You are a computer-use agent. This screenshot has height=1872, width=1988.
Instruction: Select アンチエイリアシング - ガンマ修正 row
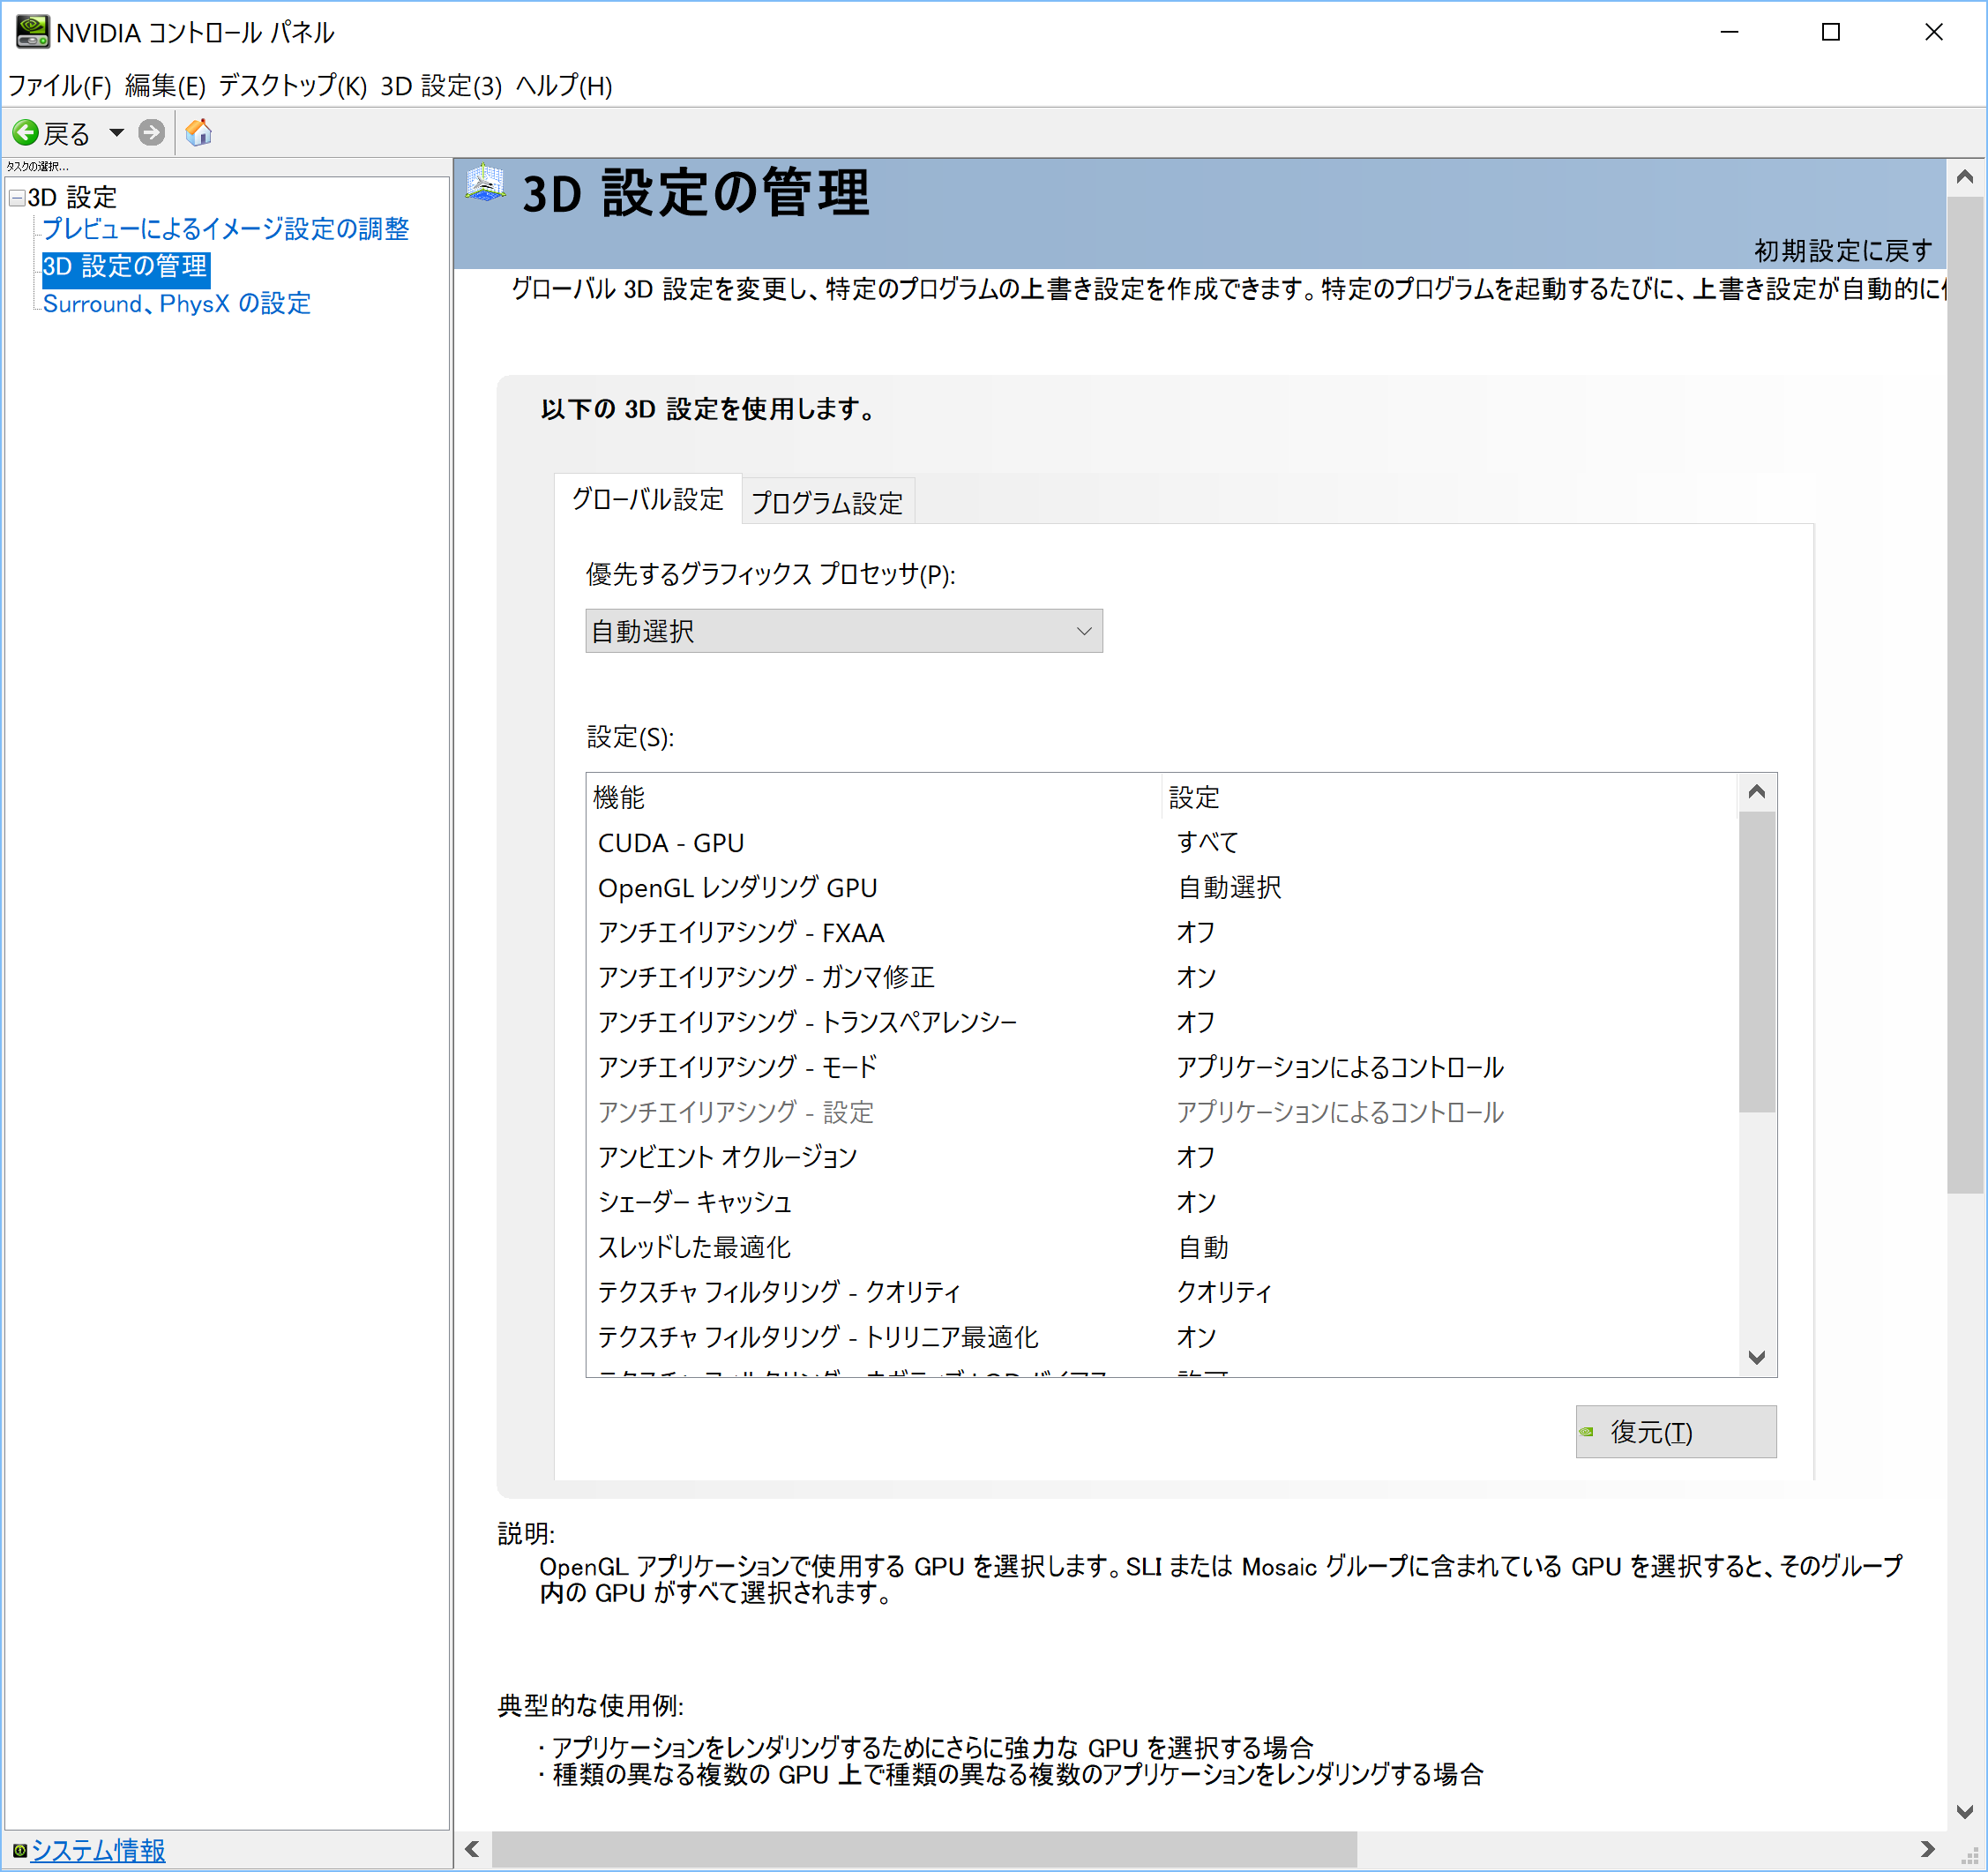point(1162,977)
